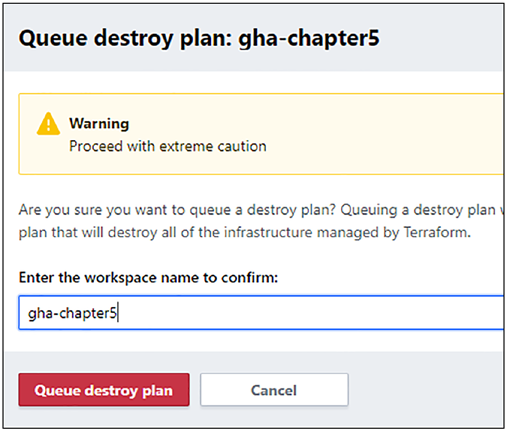Click the word 'gha-chapter5' in the dialog title
507x431 pixels.
coord(309,38)
